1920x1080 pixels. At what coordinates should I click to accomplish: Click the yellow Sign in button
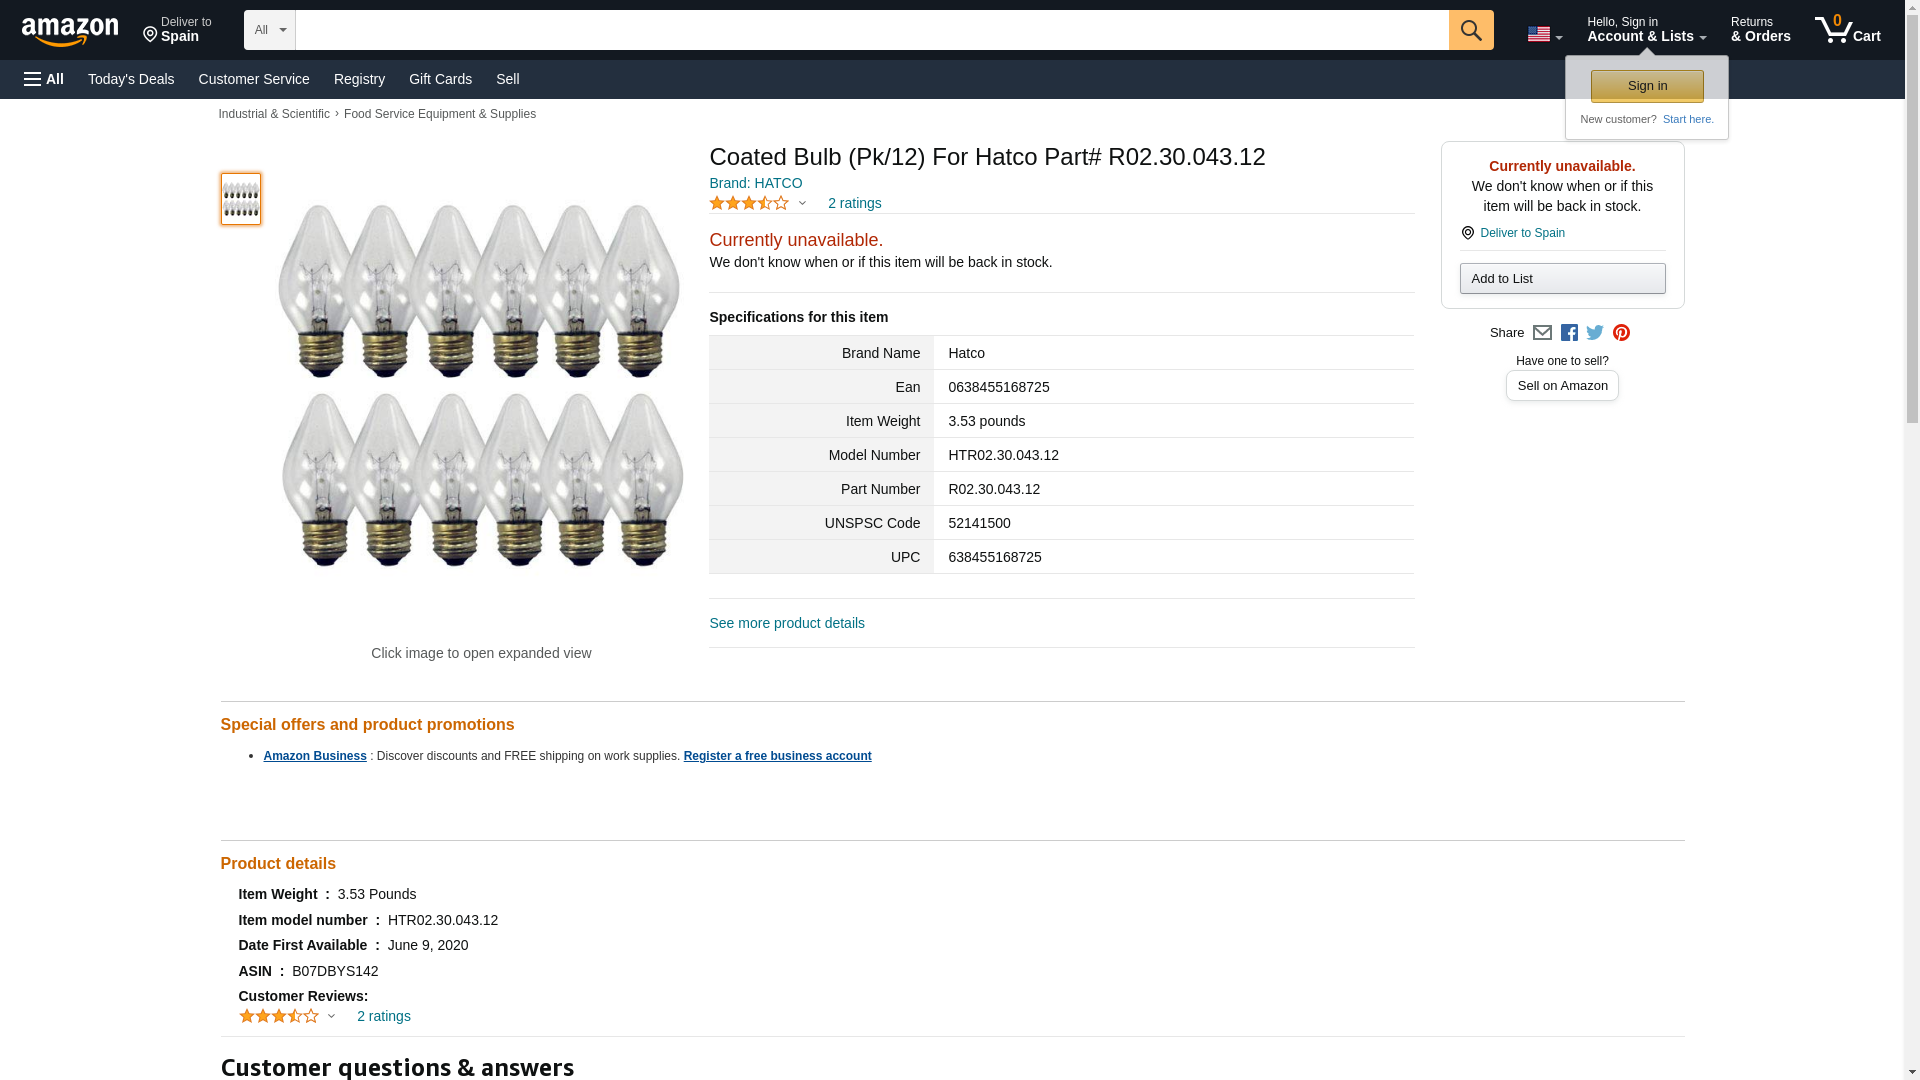[1647, 86]
